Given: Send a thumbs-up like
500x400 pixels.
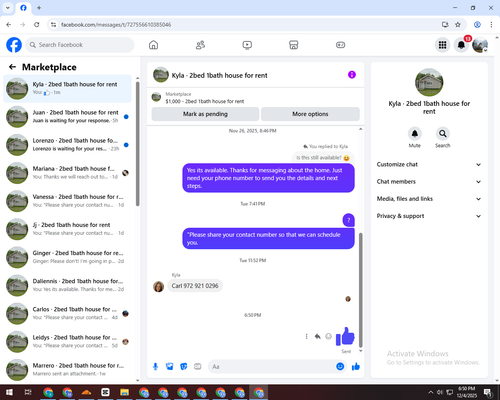Looking at the screenshot, I should 356,367.
